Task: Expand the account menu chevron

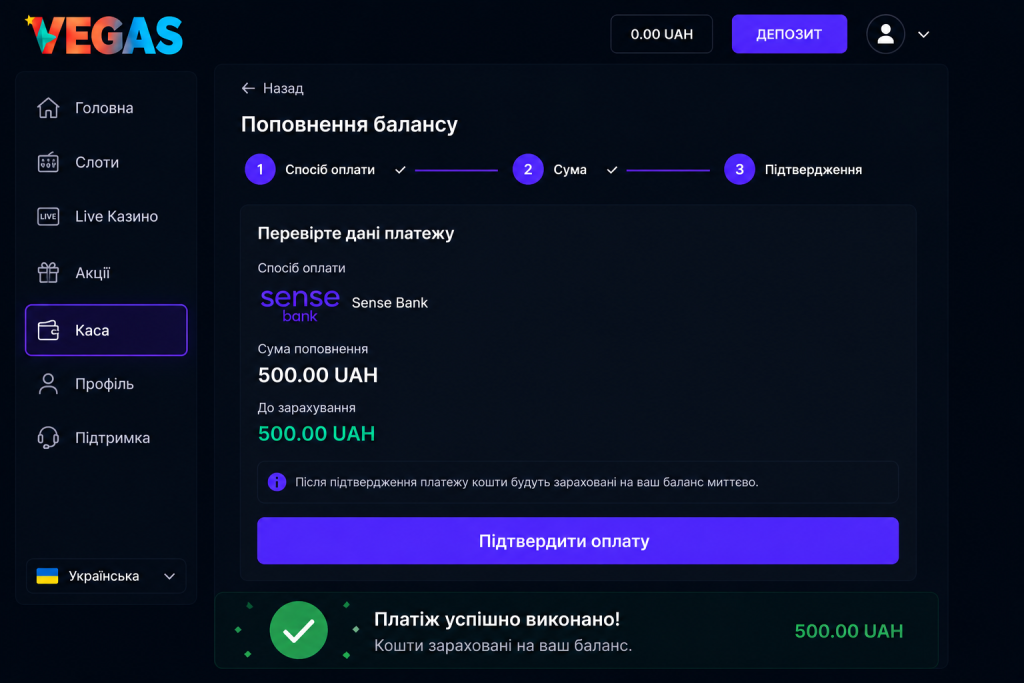Action: (x=923, y=35)
